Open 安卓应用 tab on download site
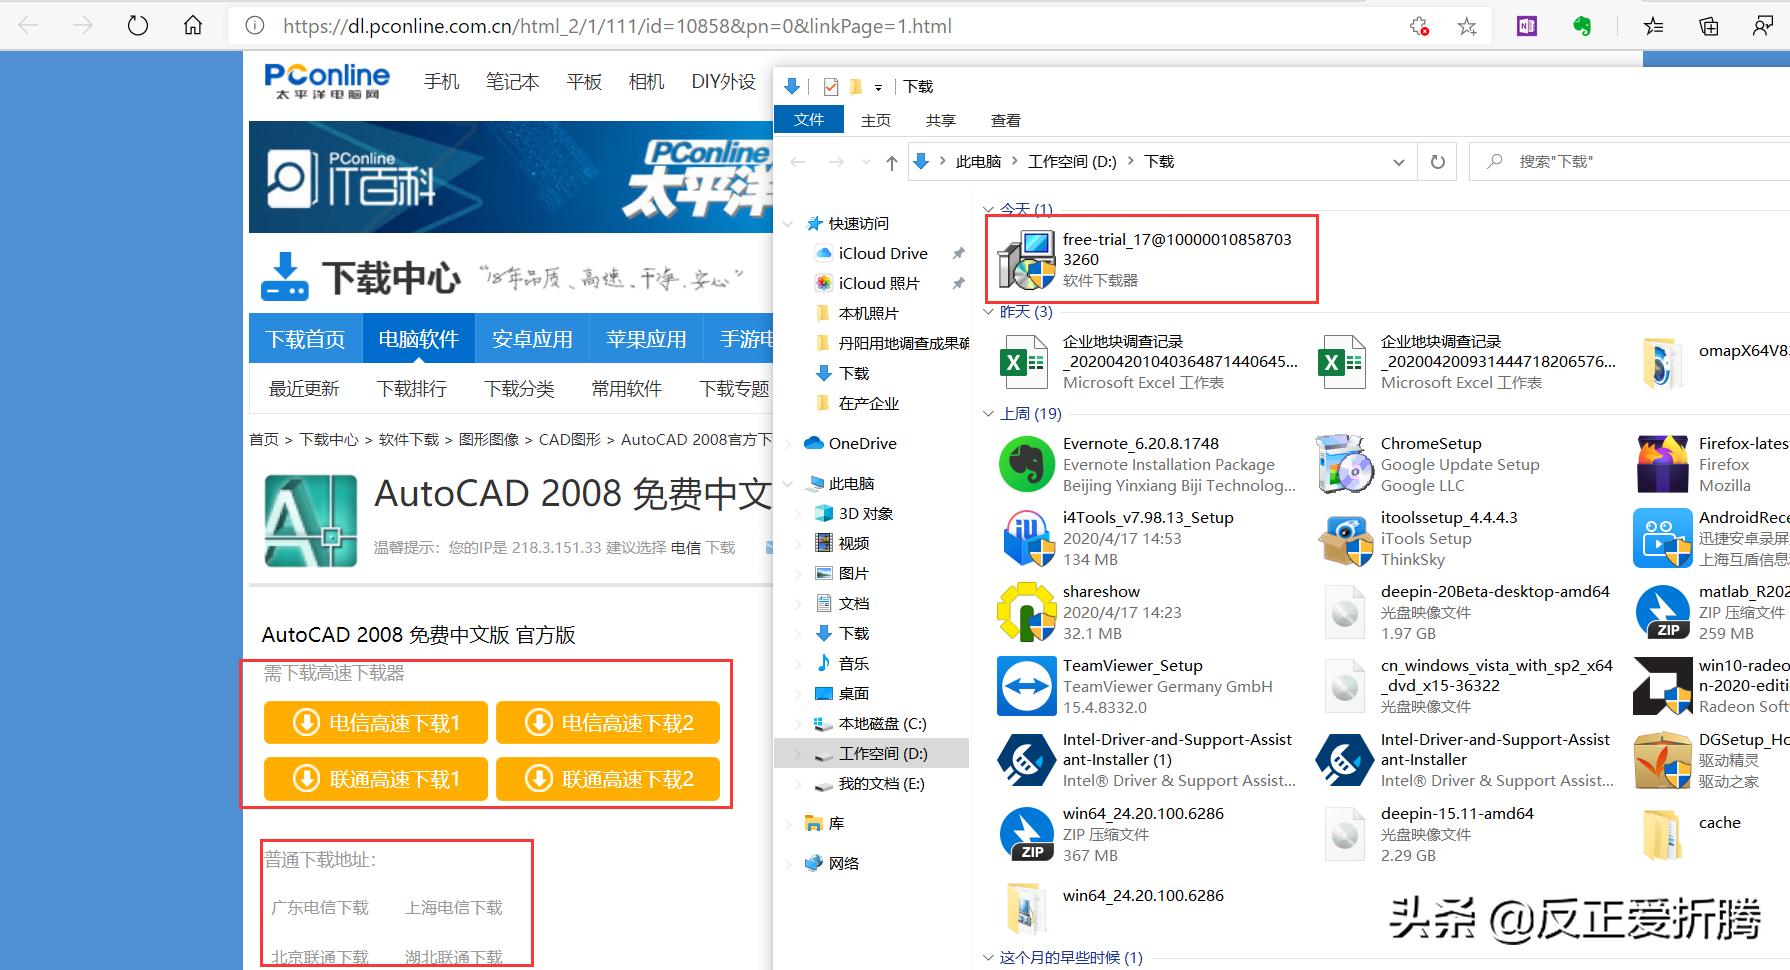Screen dimensions: 1790x970 (533, 339)
